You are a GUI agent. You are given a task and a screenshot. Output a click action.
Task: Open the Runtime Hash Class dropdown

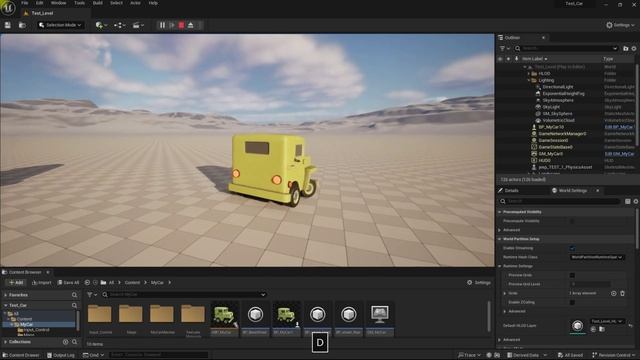coord(597,257)
